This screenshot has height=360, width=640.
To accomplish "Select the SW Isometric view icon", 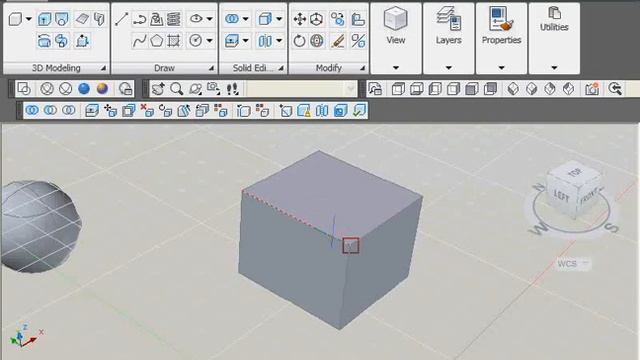I will tap(513, 89).
